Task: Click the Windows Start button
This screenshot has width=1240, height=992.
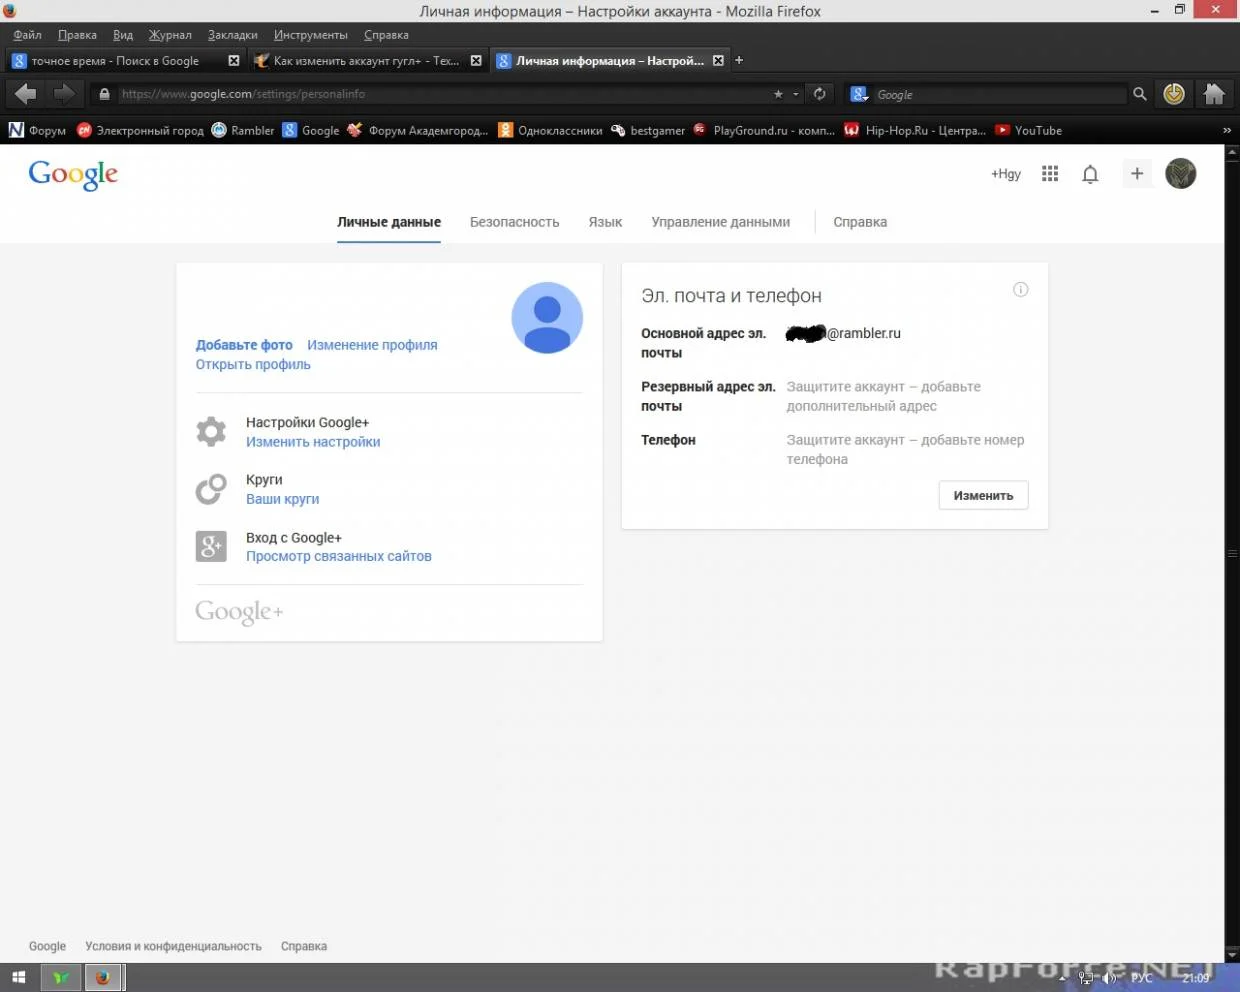Action: click(x=18, y=977)
